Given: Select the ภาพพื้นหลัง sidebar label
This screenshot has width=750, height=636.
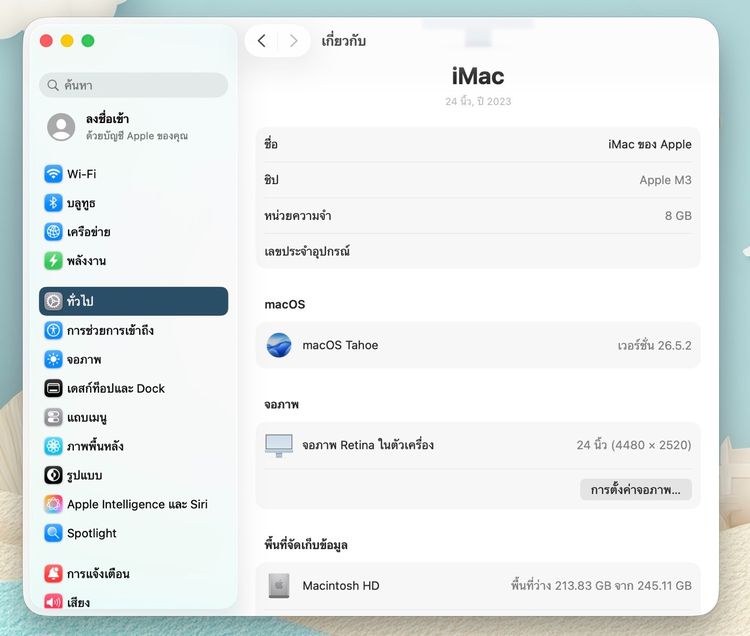Looking at the screenshot, I should coord(95,446).
